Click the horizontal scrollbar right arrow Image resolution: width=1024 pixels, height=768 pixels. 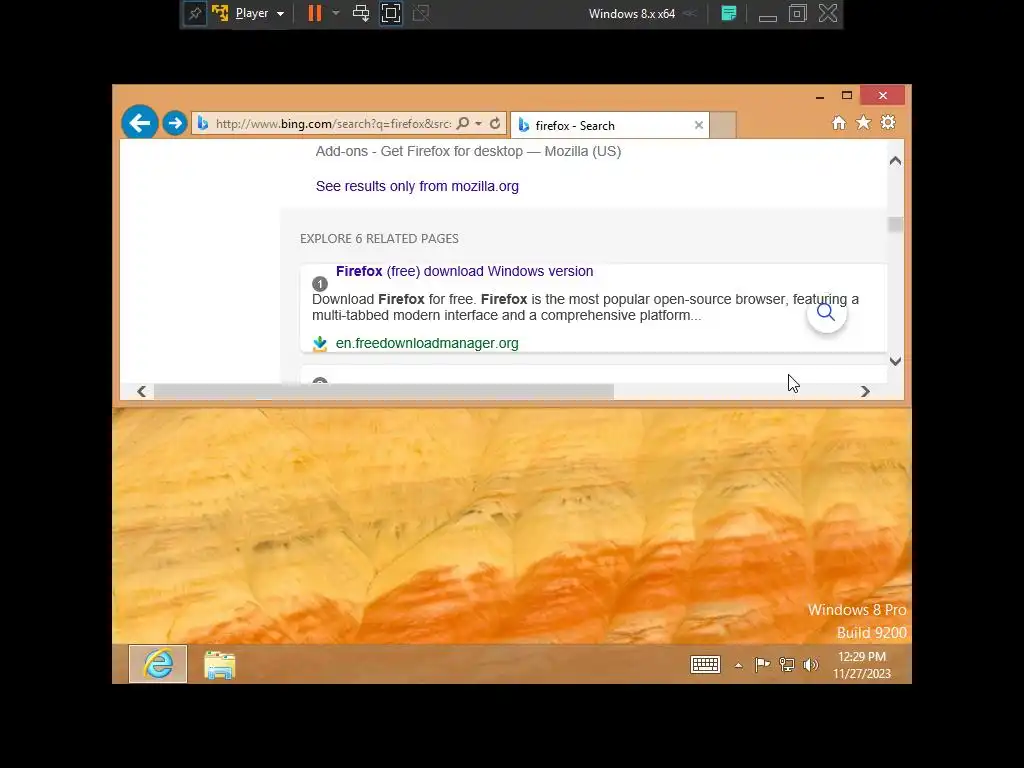point(865,391)
